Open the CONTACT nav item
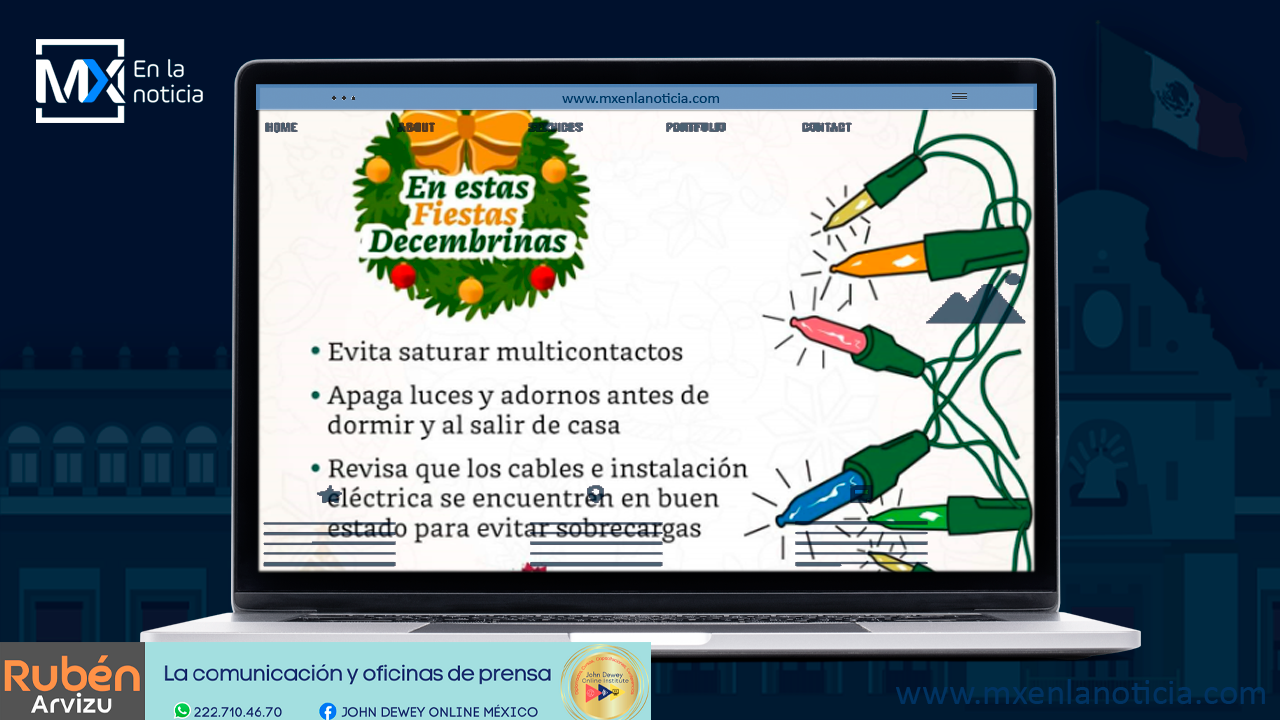 tap(827, 127)
